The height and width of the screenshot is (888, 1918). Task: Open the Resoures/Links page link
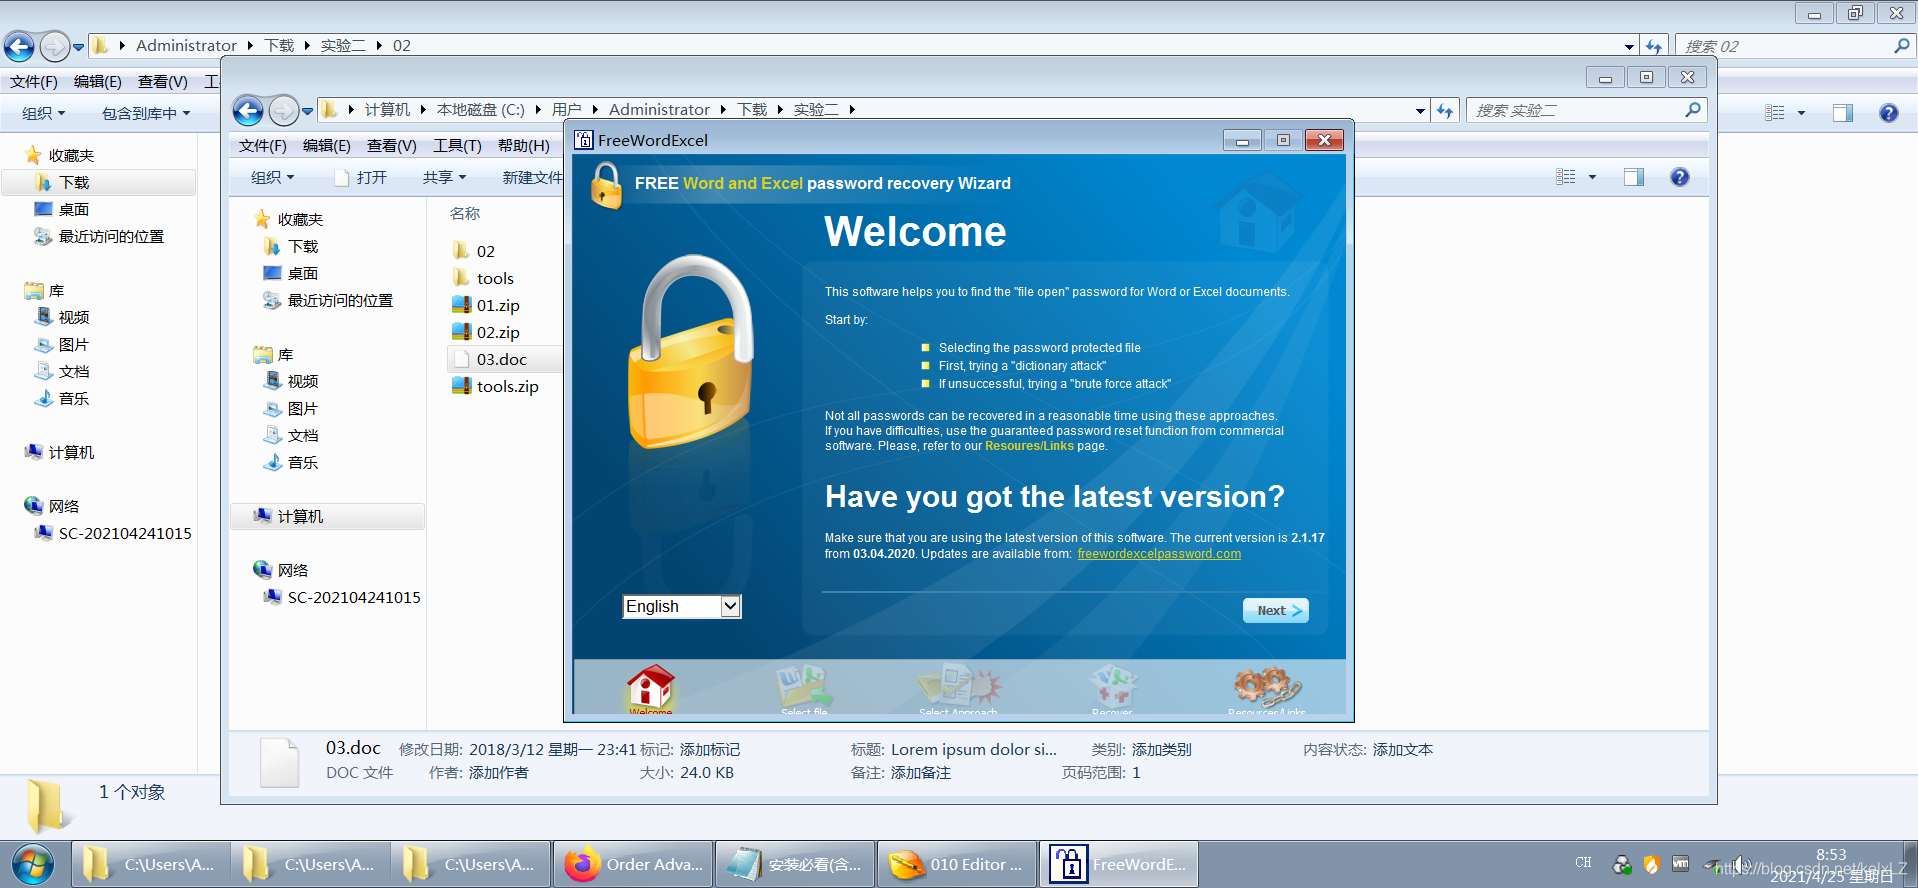pyautogui.click(x=1029, y=446)
